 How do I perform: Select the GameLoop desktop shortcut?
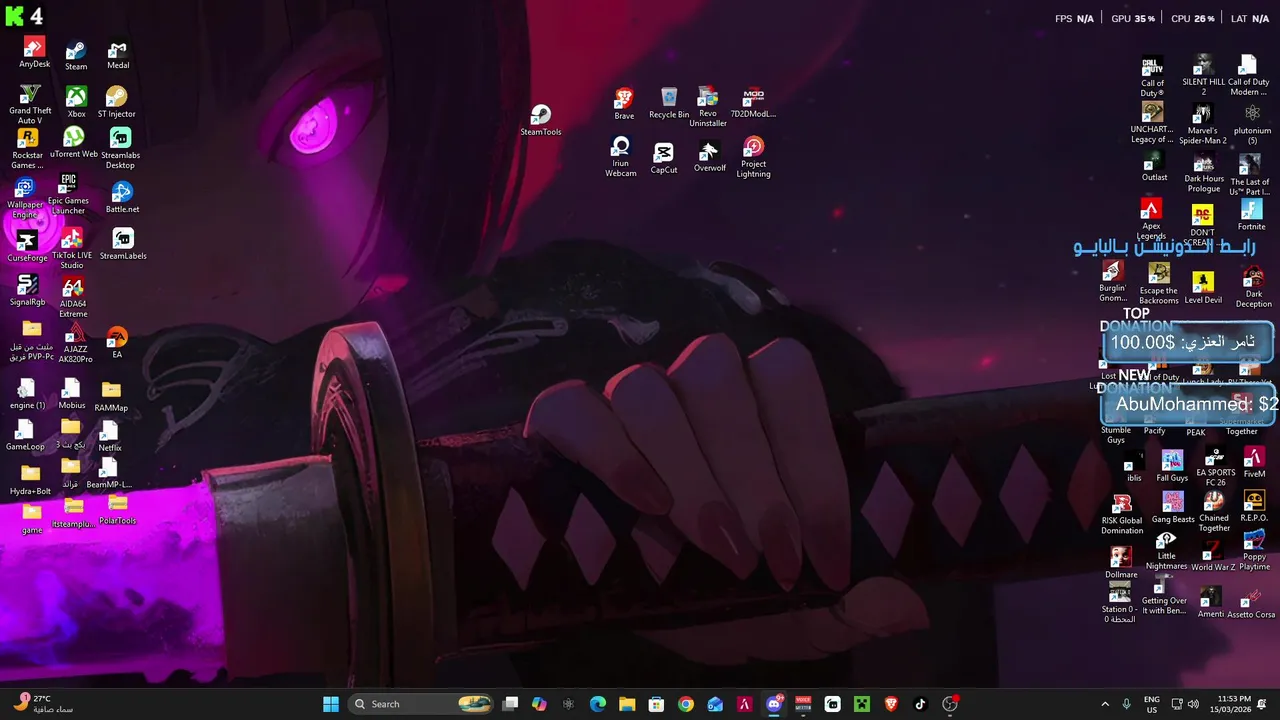pos(25,435)
